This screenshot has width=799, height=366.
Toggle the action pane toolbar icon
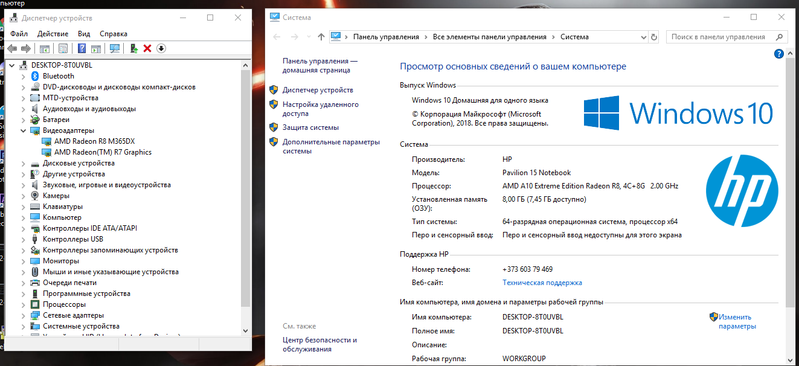(96, 48)
